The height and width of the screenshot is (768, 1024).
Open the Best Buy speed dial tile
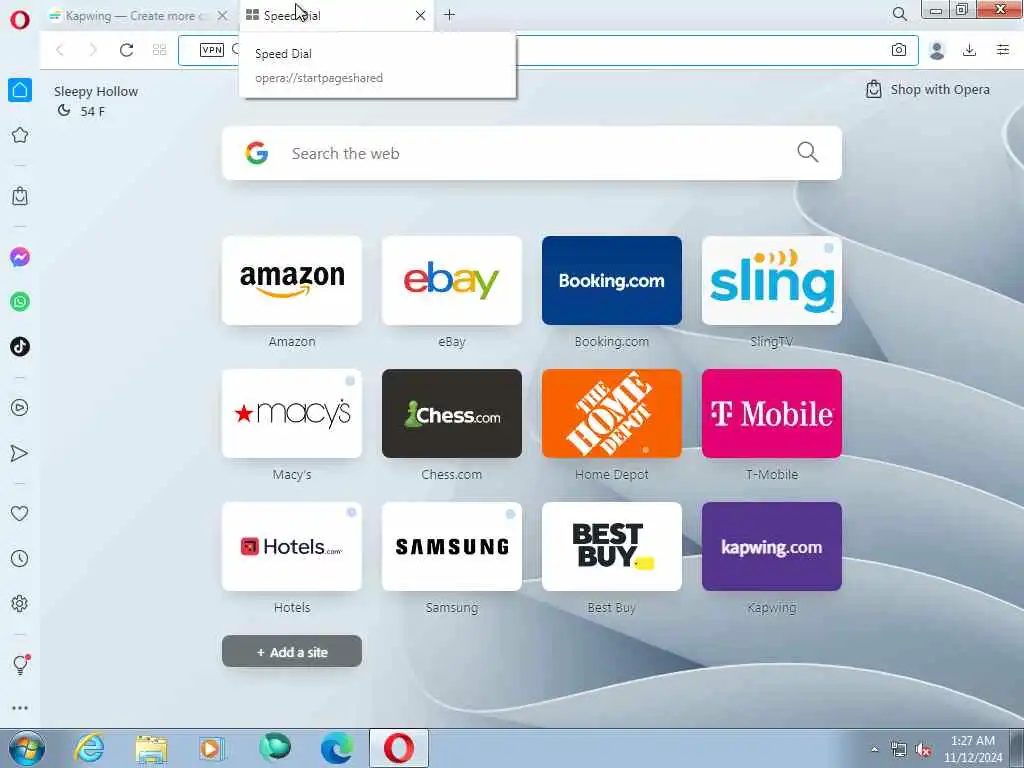(612, 547)
